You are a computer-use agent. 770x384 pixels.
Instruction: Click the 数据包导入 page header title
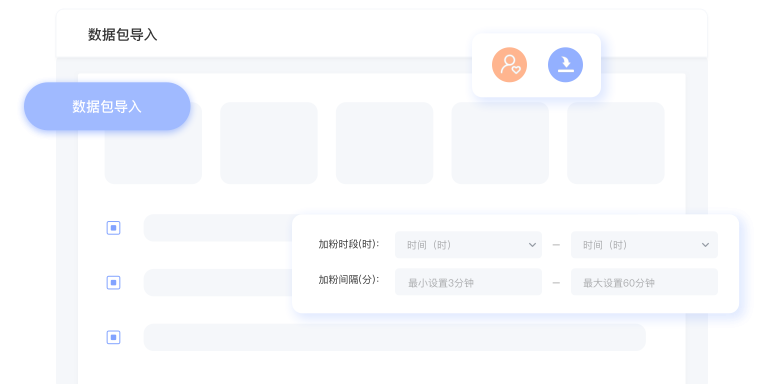coord(123,35)
